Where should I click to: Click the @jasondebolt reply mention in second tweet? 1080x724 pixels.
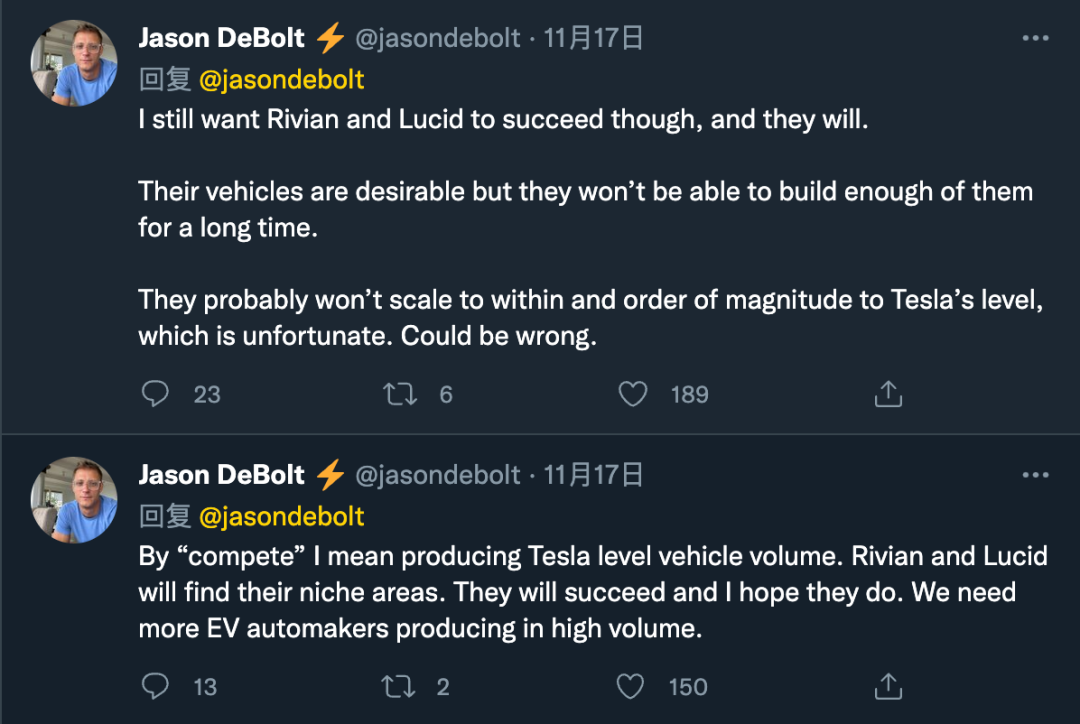[282, 516]
